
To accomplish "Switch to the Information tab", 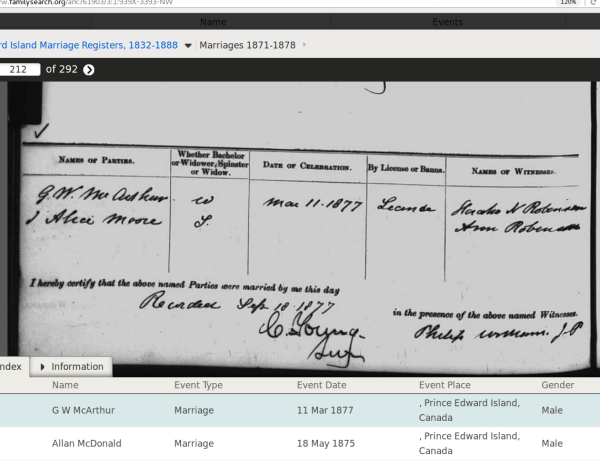I will (x=76, y=367).
